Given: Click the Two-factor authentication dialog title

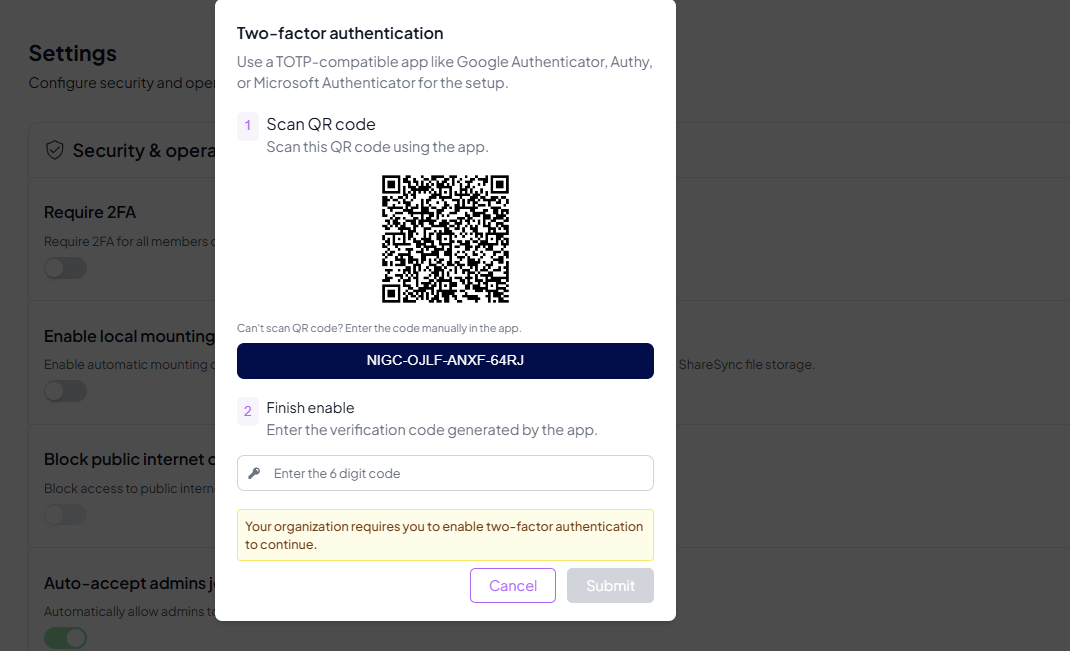Looking at the screenshot, I should click(340, 34).
